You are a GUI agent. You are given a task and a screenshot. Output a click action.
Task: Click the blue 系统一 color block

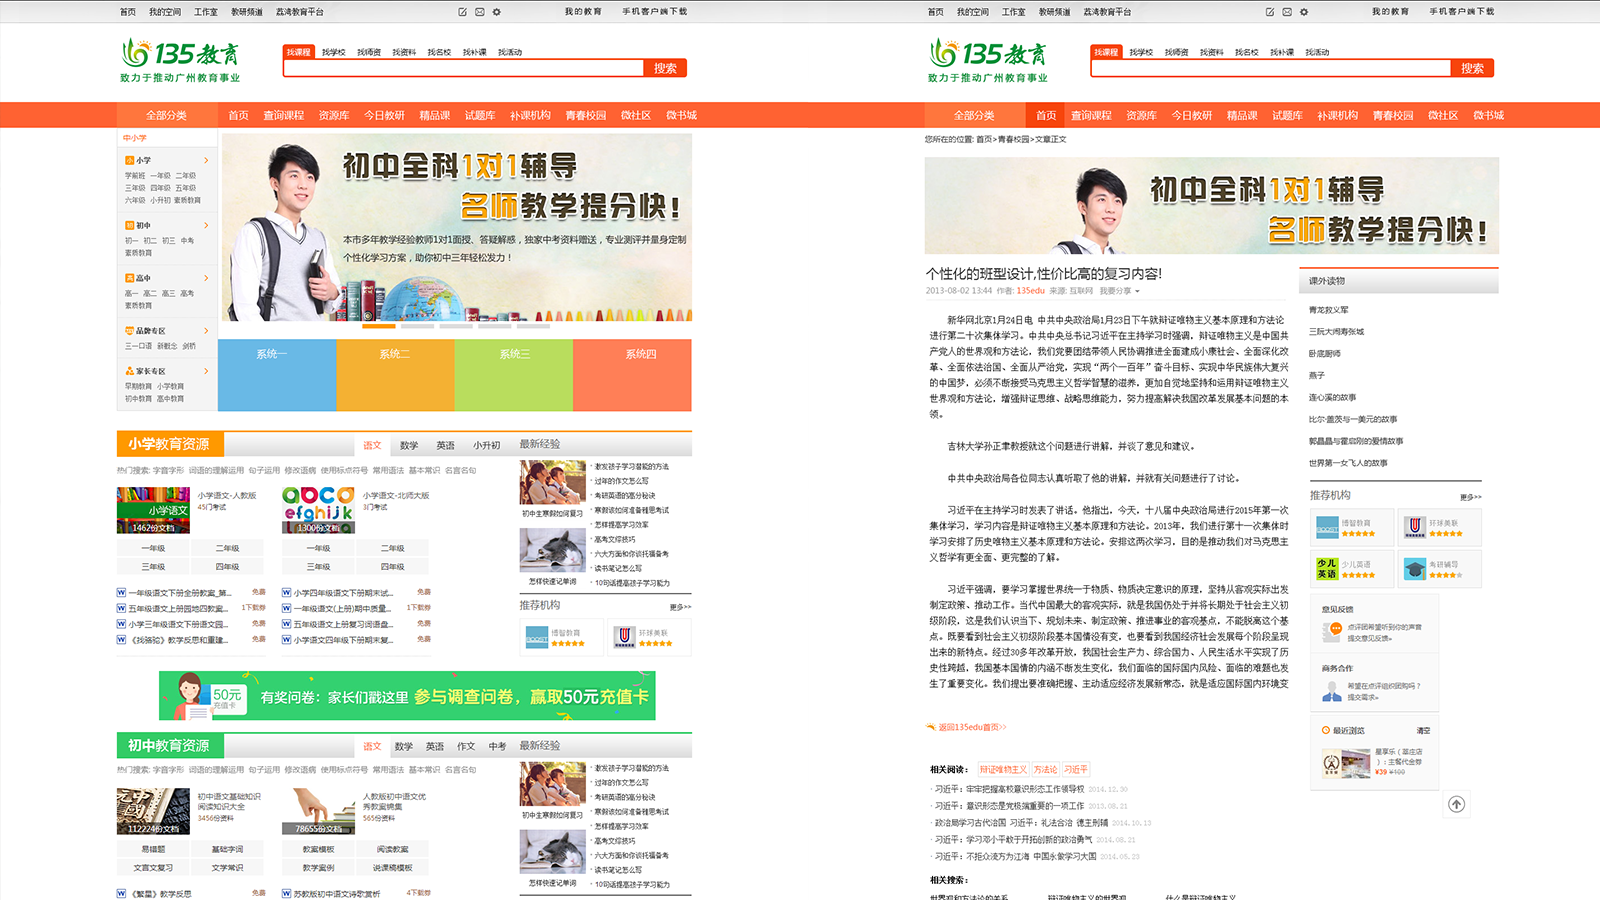tap(276, 375)
